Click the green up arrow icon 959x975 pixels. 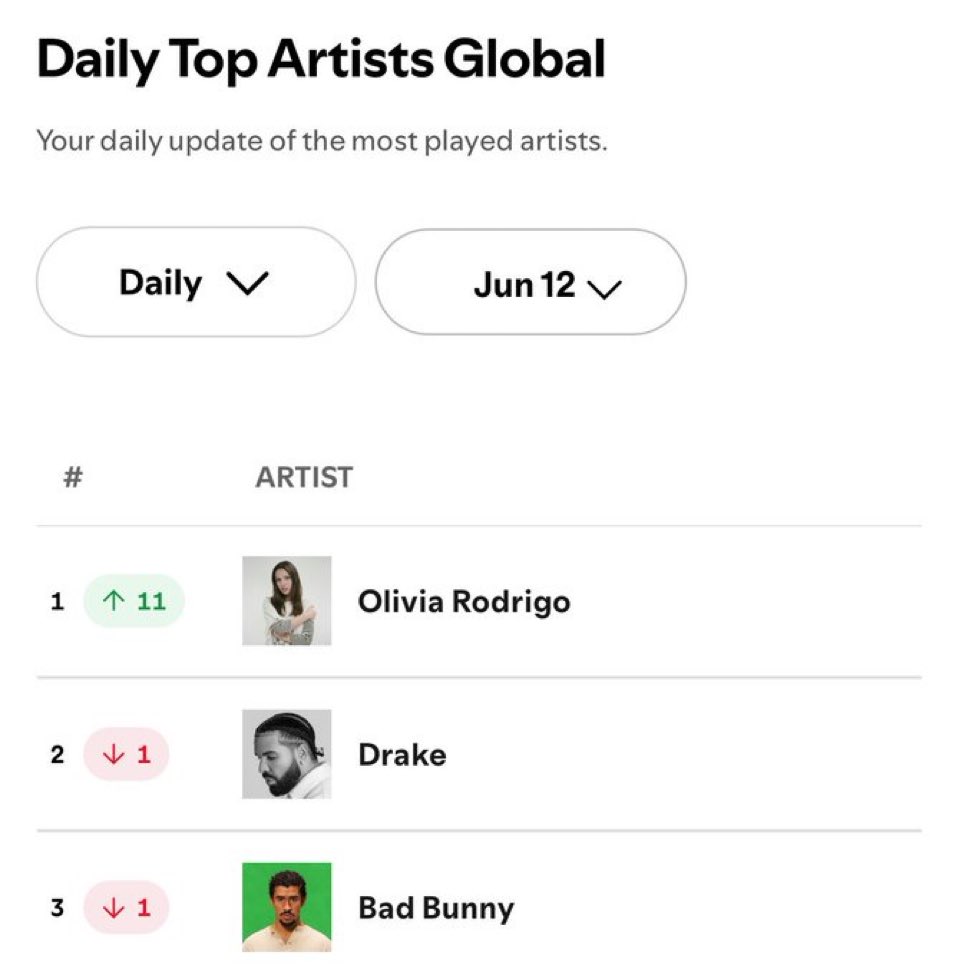tap(114, 601)
